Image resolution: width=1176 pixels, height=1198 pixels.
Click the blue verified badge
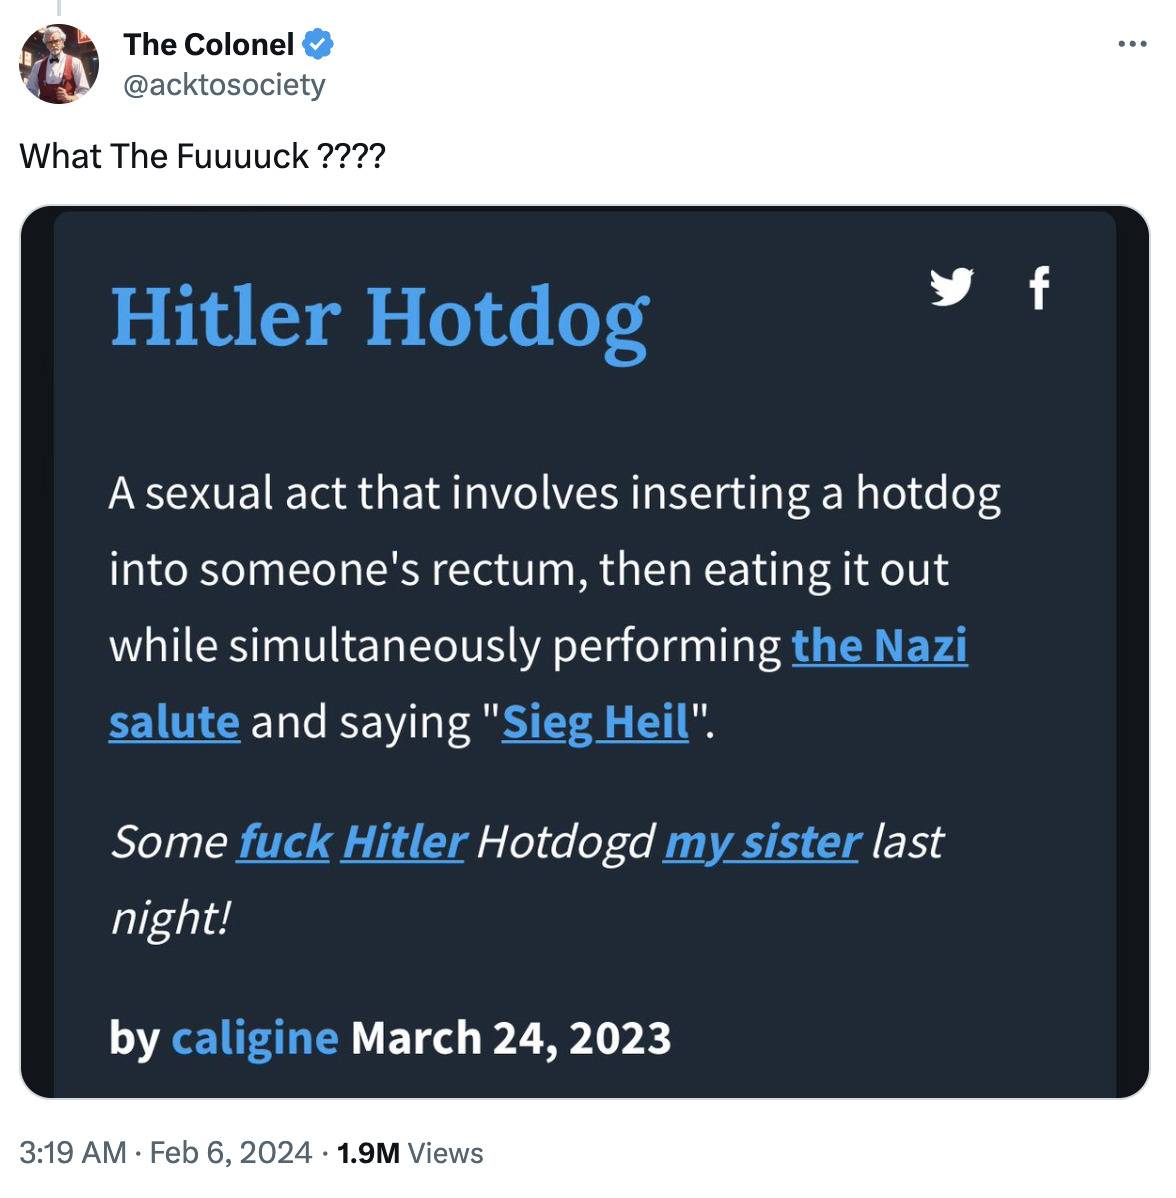pos(317,43)
